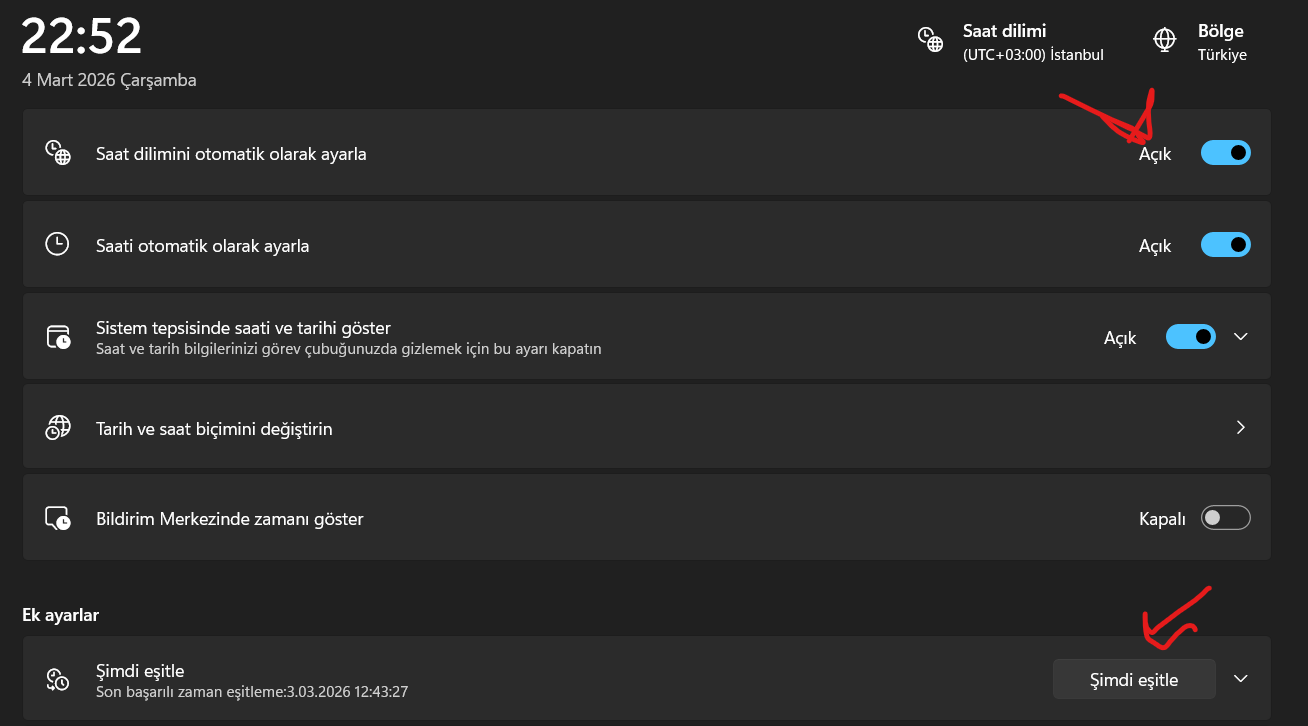Disable Saat dilimini otomatik olarak ayarla toggle
This screenshot has height=726, width=1308.
[1225, 153]
